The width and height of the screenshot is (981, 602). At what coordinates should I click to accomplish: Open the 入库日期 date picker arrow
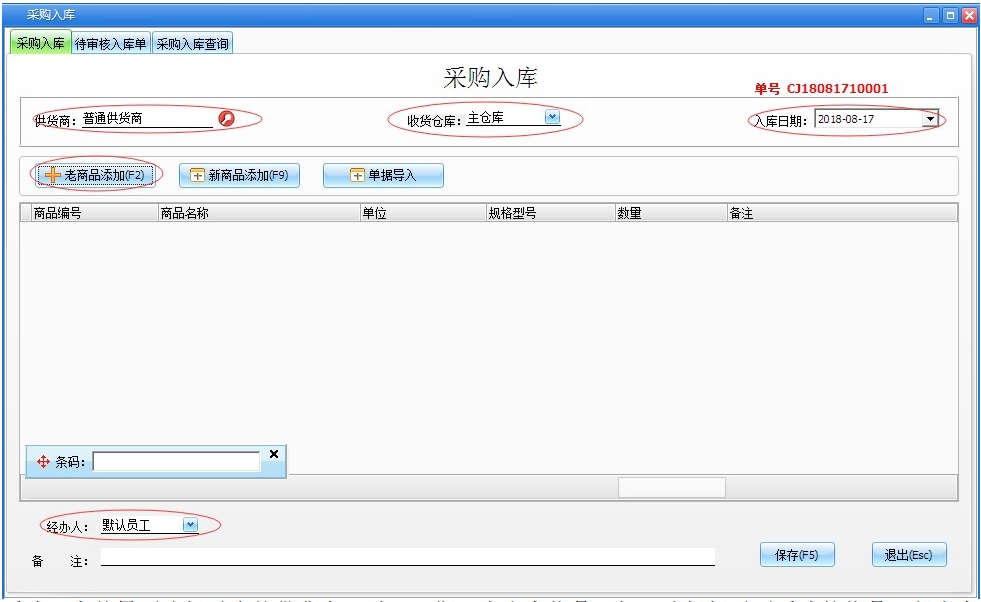(930, 119)
